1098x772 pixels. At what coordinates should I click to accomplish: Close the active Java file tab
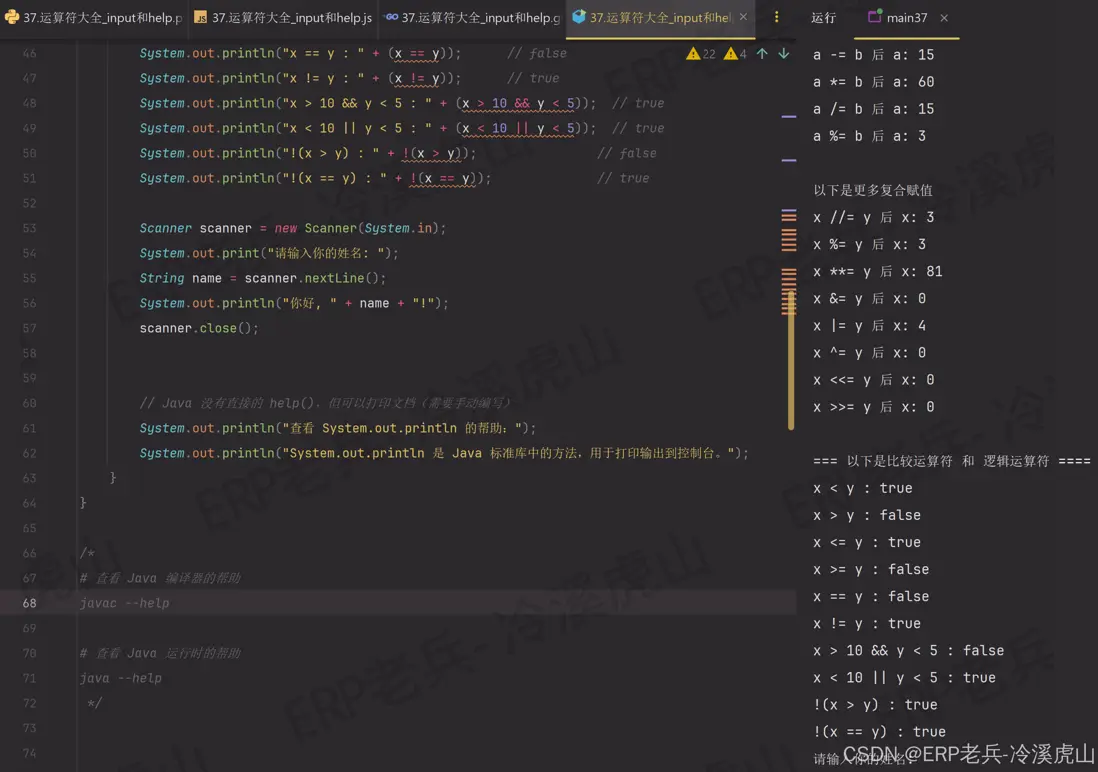click(743, 18)
